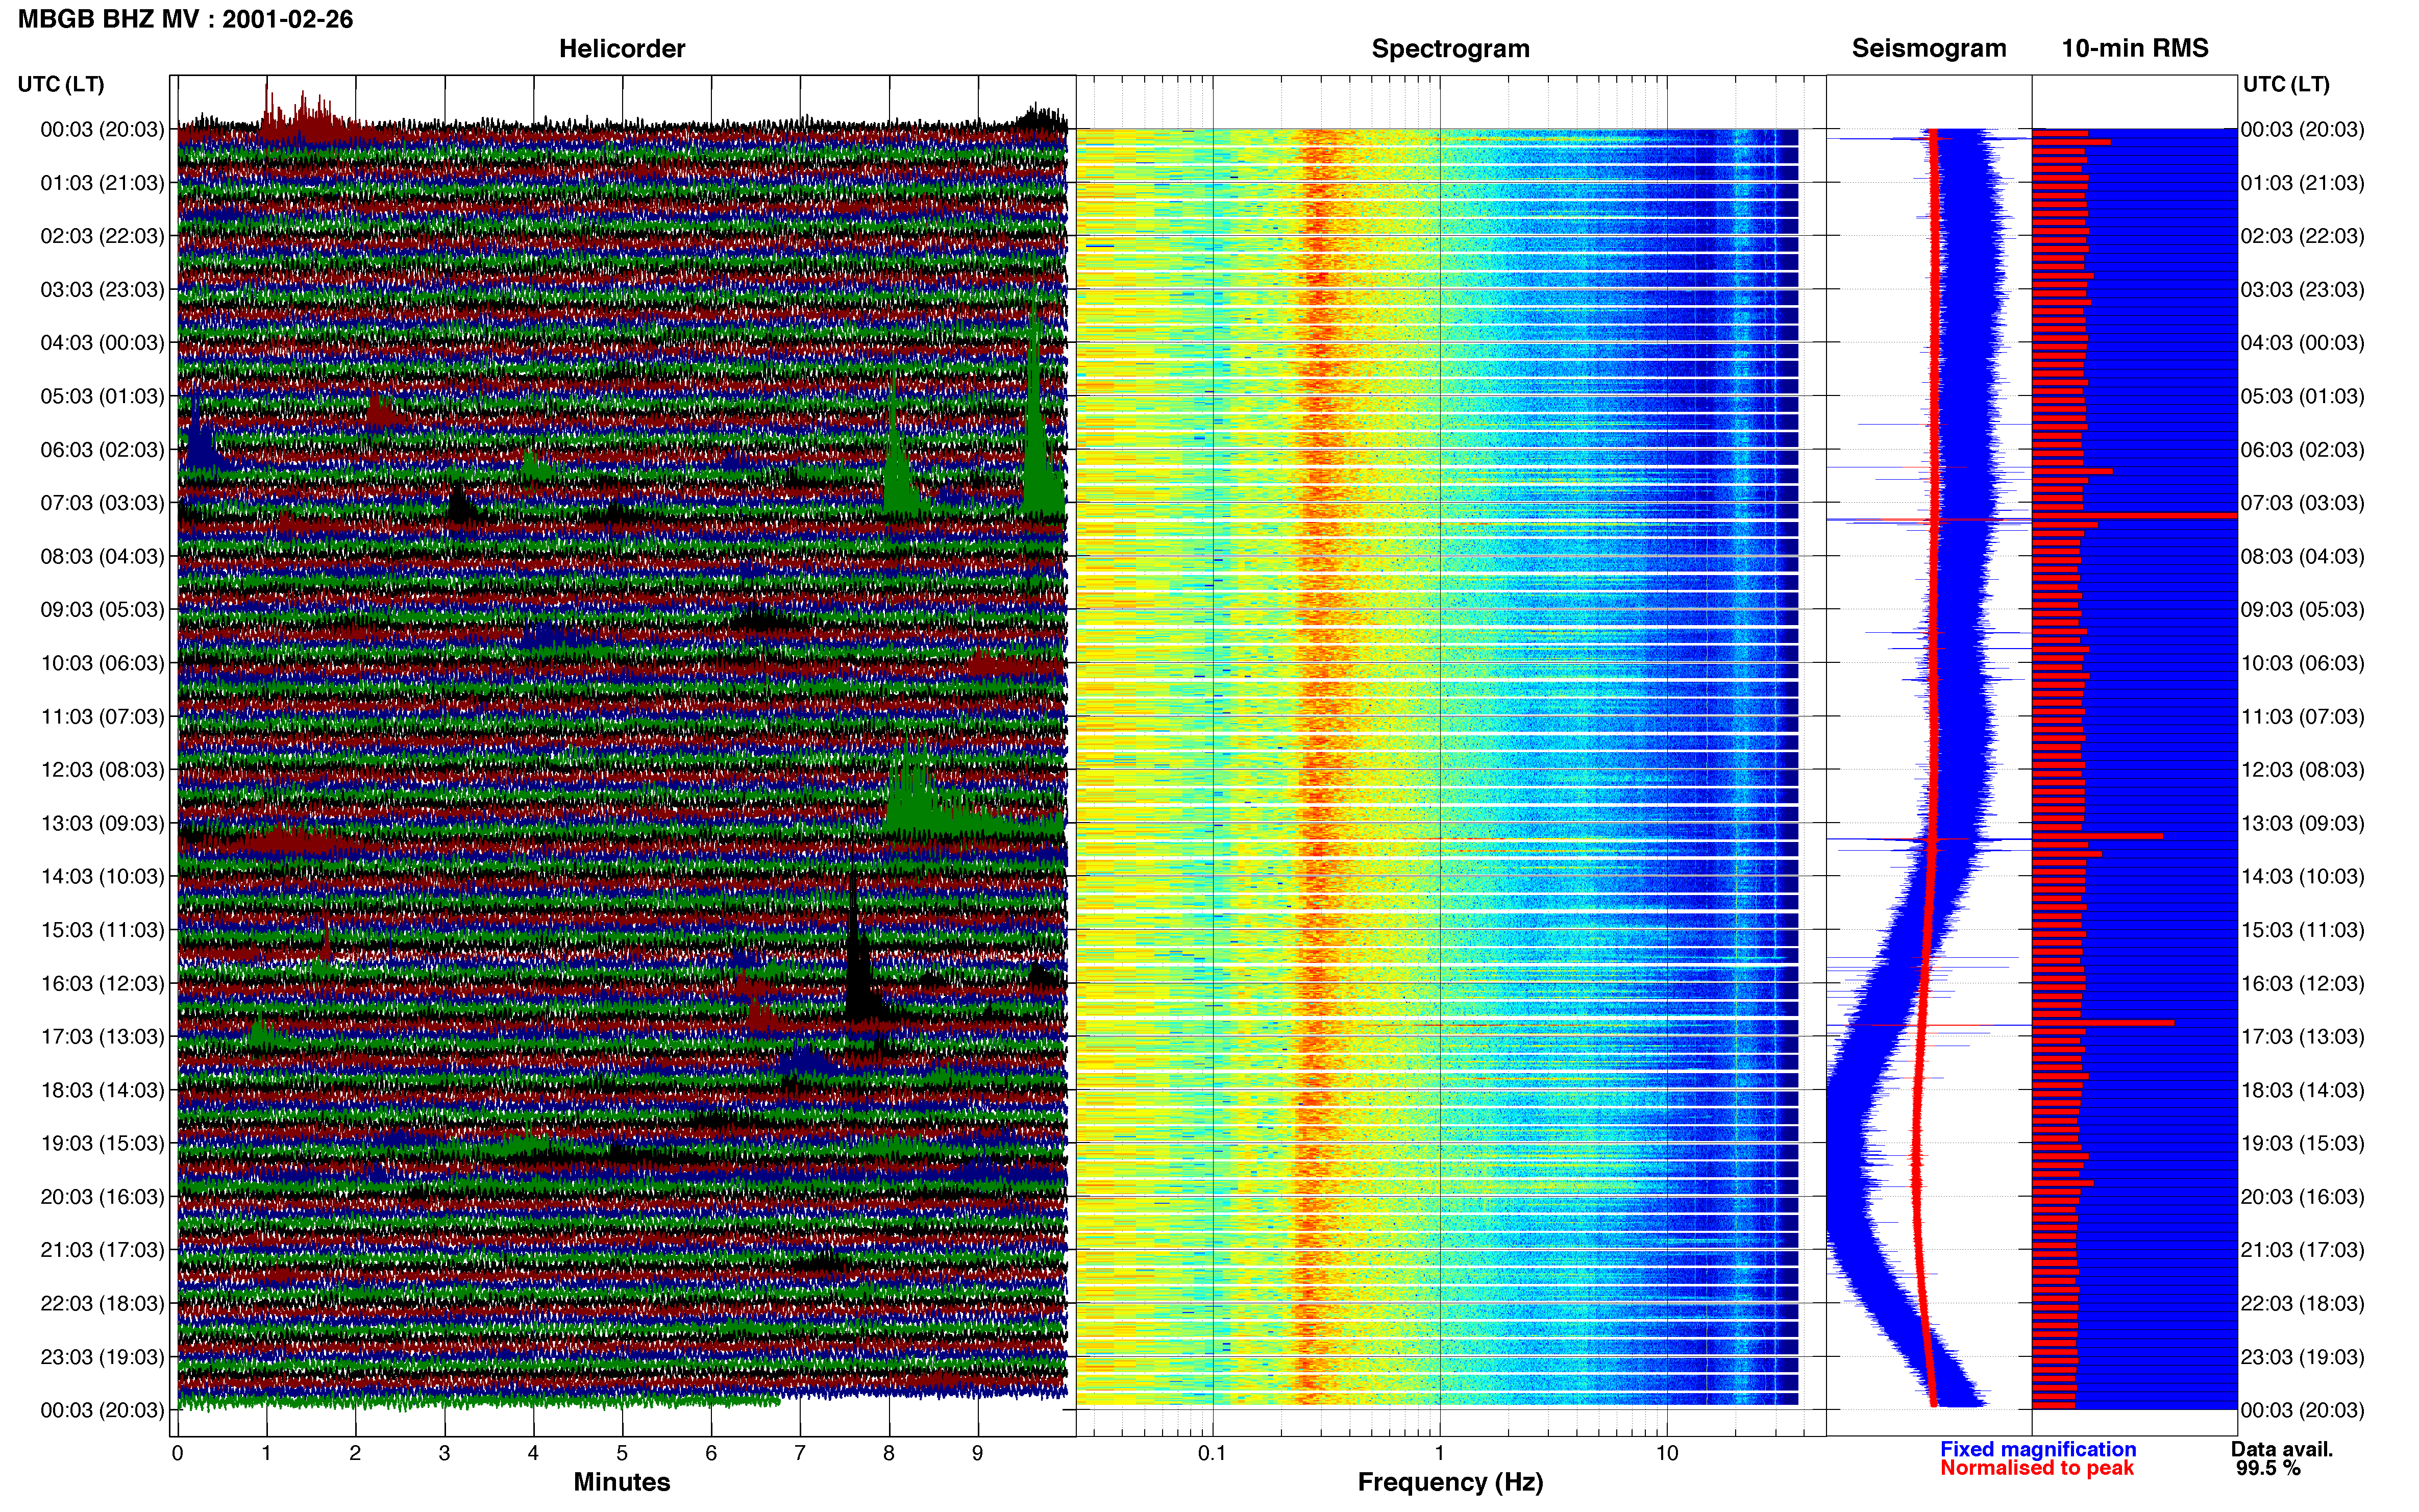Screen dimensions: 2419x1512
Task: Click 19:03 (15:03) label right of RMS panel
Action: 2303,1143
